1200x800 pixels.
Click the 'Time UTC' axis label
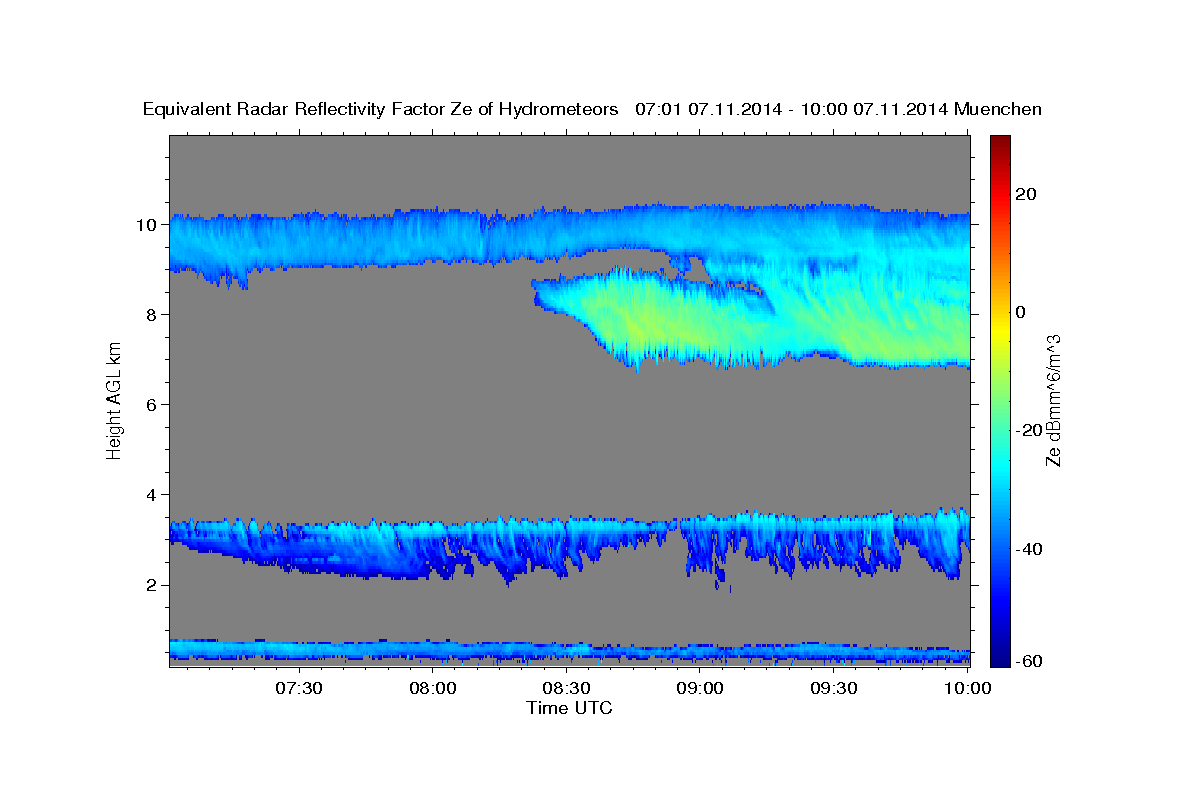tap(569, 708)
